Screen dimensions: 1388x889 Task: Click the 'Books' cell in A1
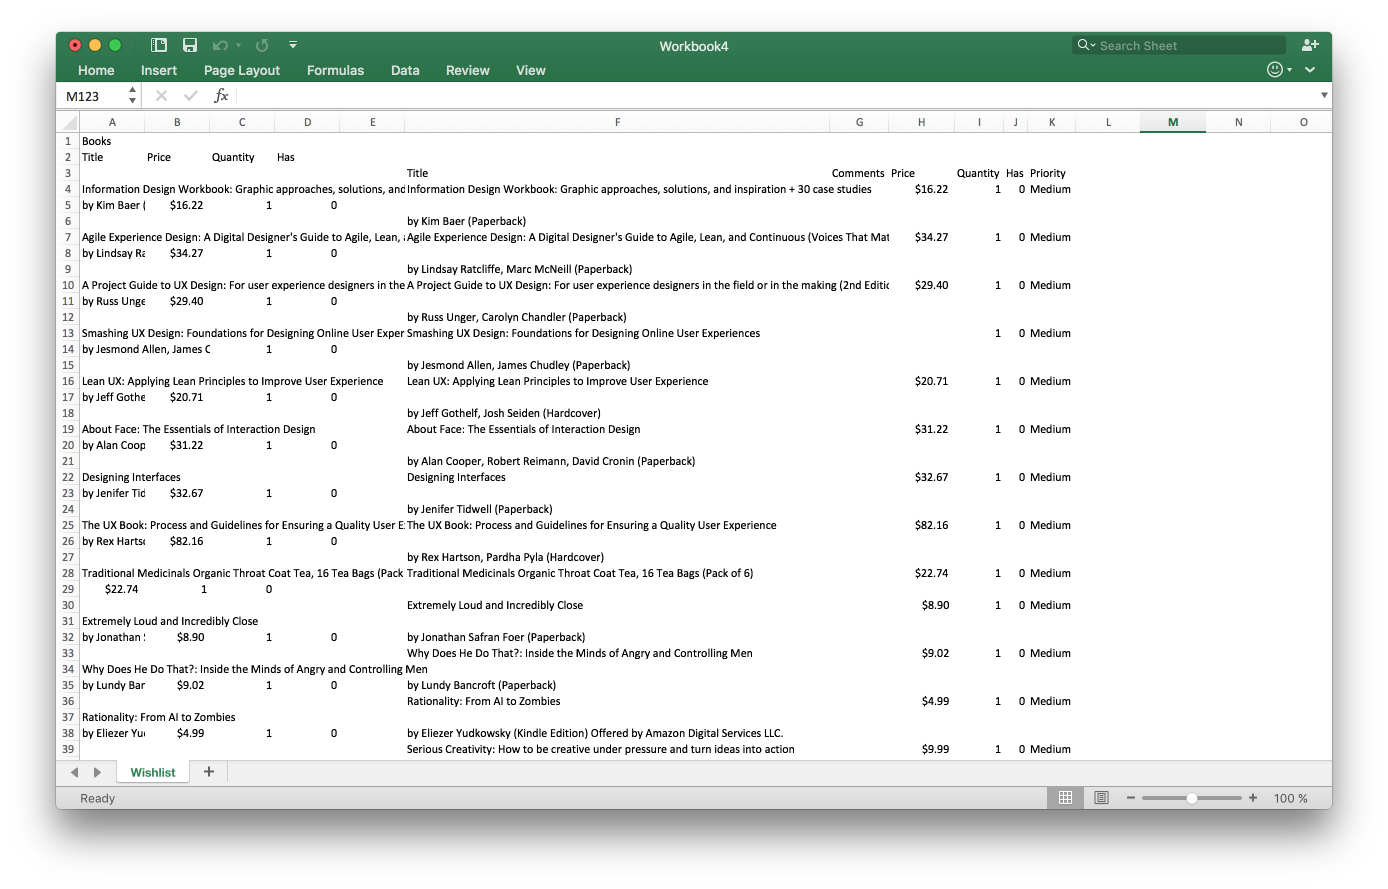[112, 141]
